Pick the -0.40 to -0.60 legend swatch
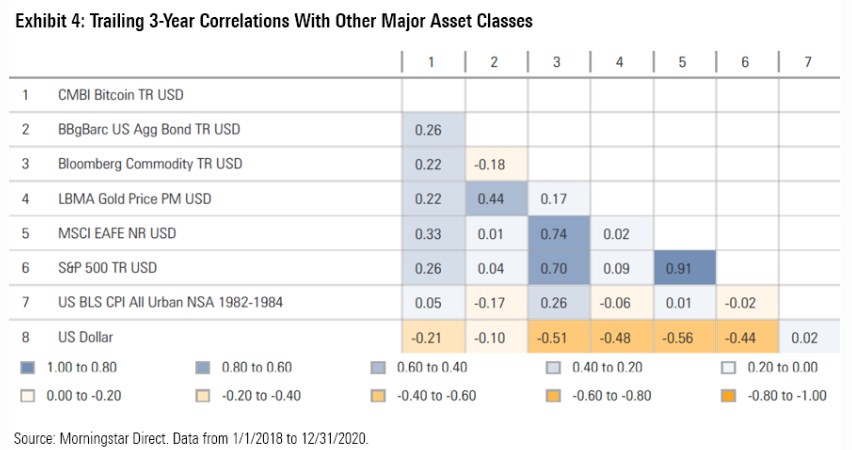Viewport: 852px width, 450px height. pos(379,394)
